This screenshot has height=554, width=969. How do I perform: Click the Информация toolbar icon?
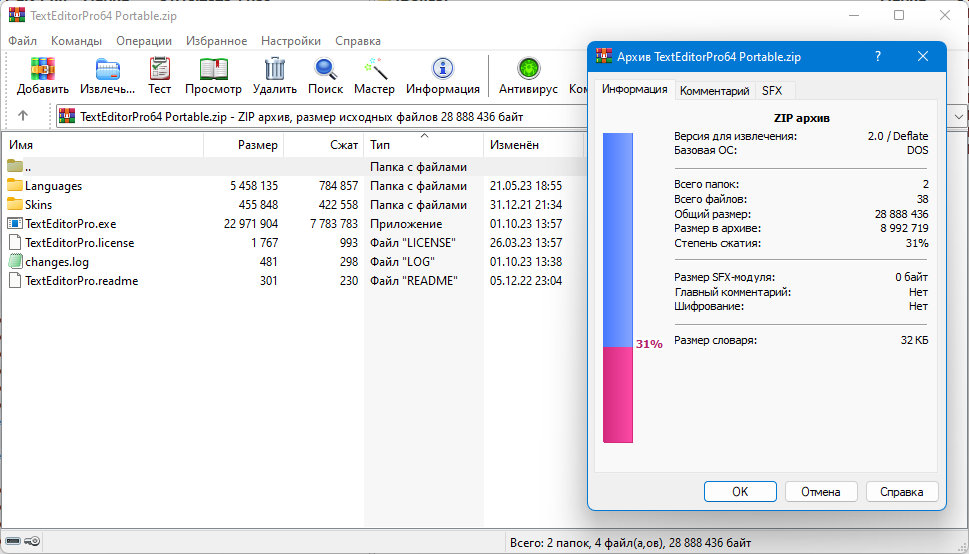[x=442, y=69]
